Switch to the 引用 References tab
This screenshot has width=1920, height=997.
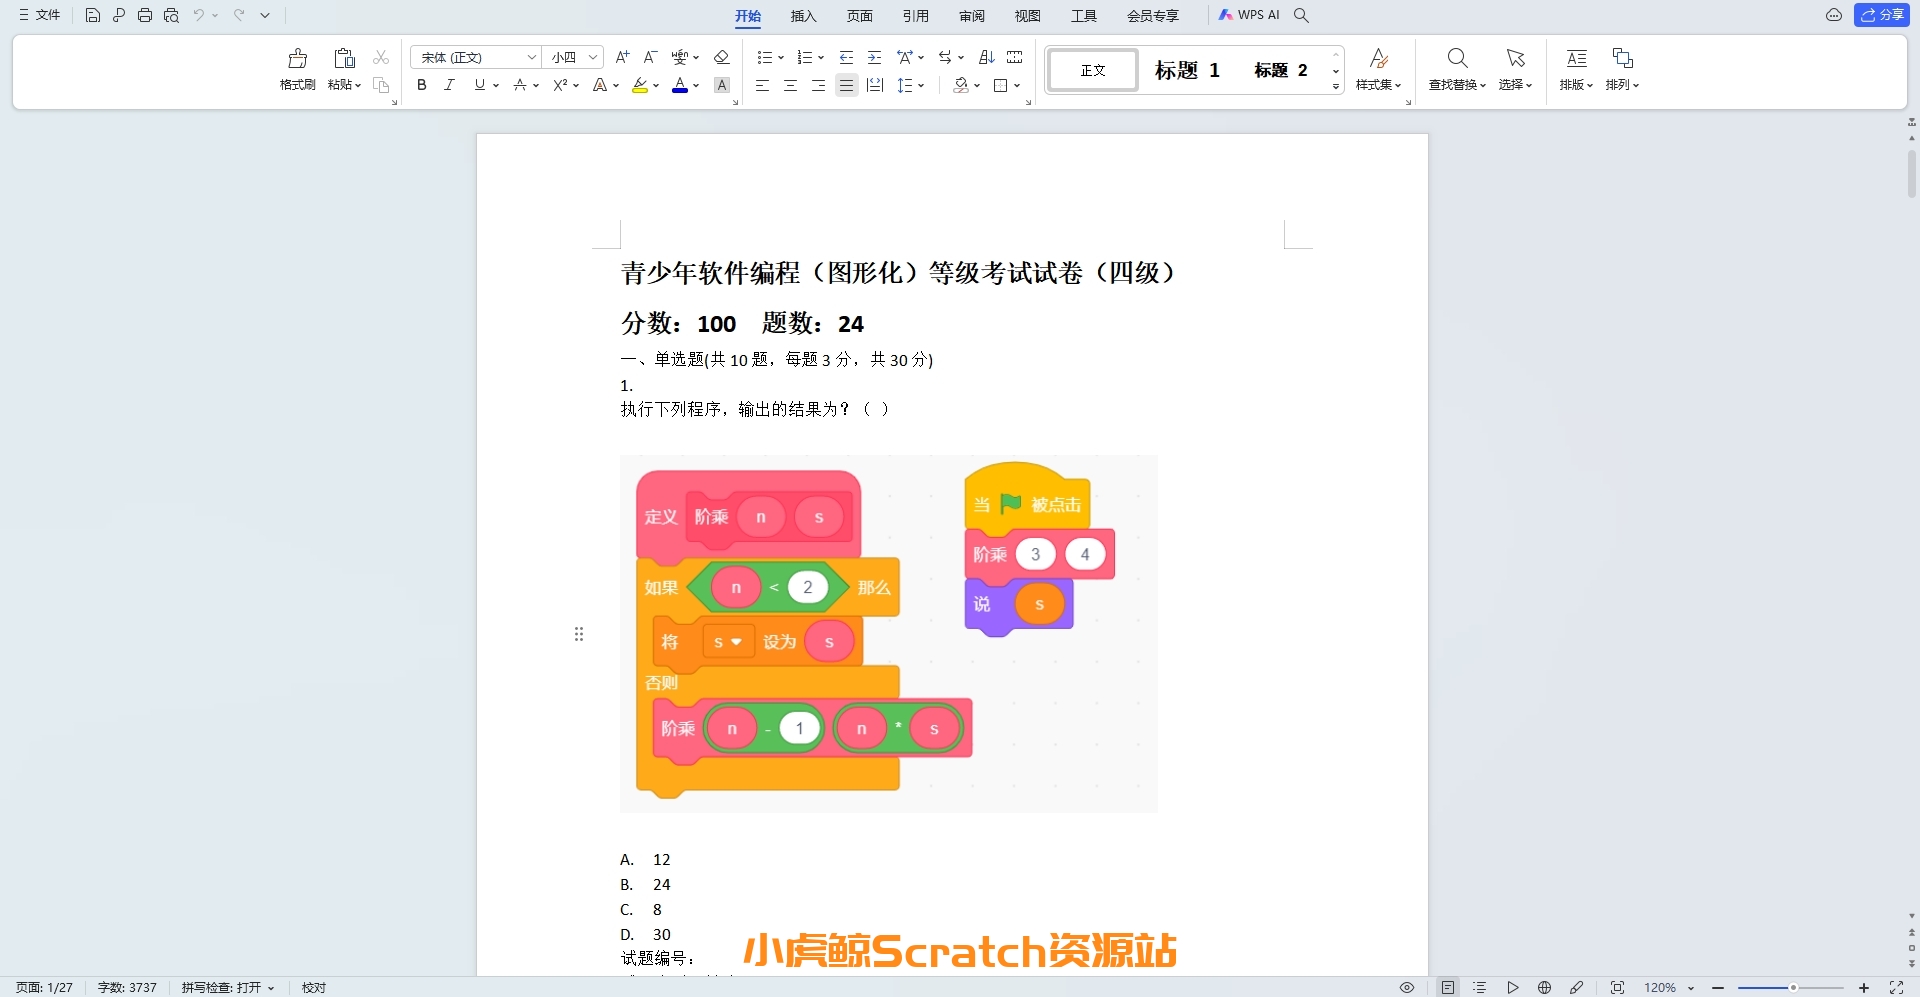(915, 16)
